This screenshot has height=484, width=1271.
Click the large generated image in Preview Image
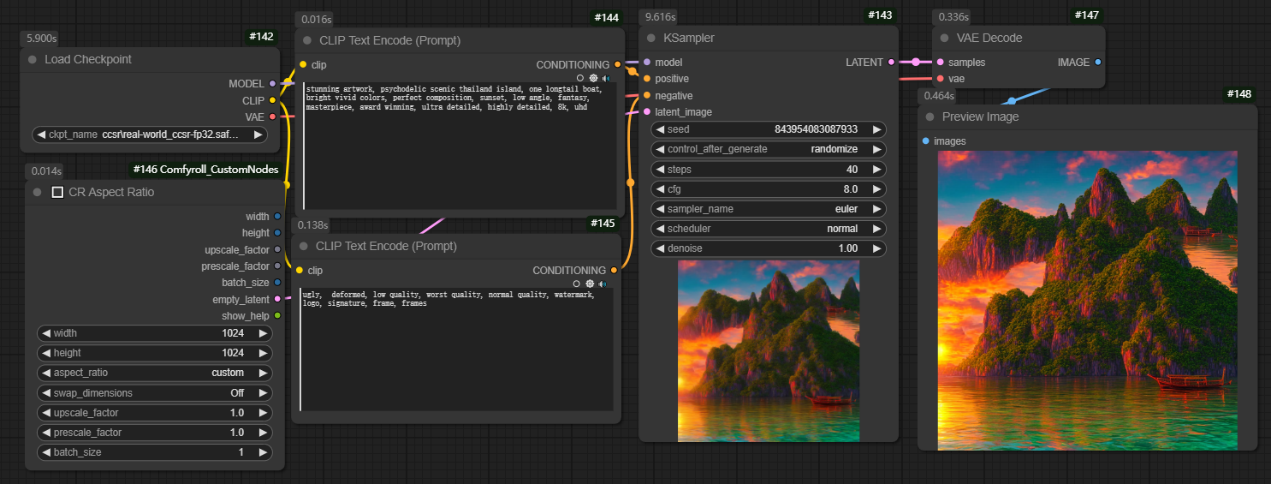tap(1087, 300)
